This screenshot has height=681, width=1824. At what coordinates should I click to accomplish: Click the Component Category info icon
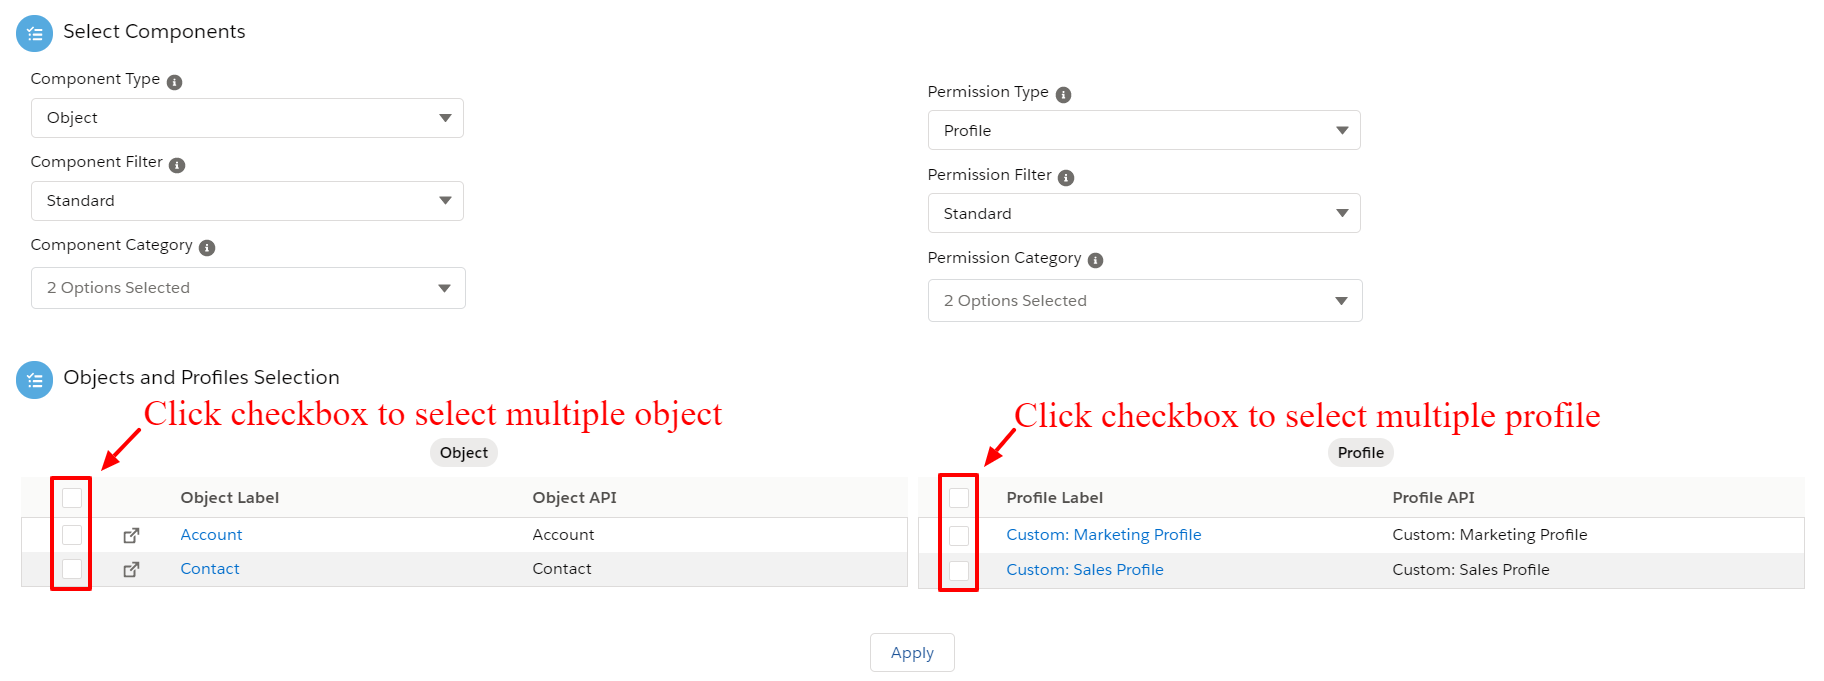[x=207, y=248]
